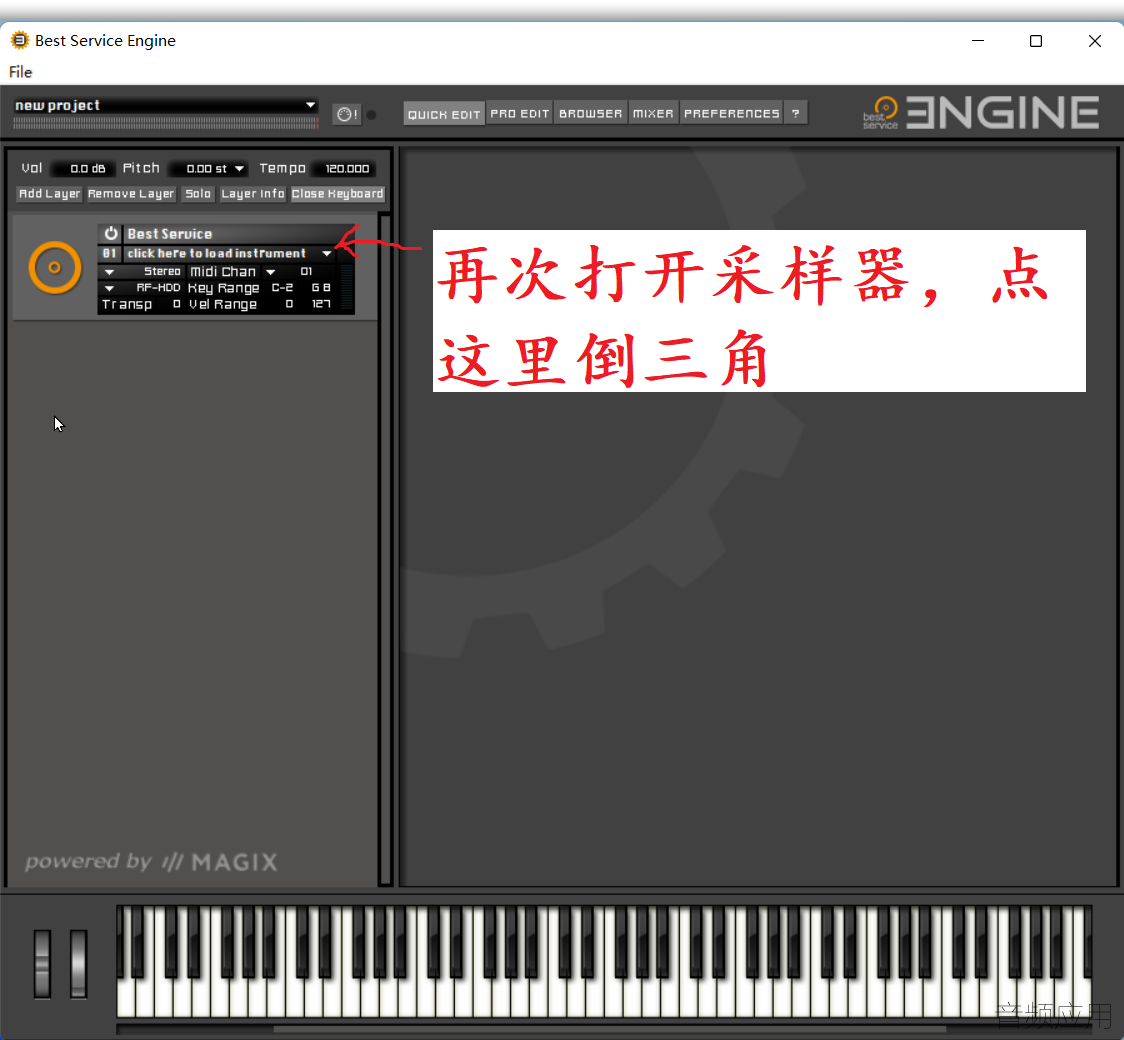
Task: Click the Best Service Engine title icon
Action: coord(19,40)
